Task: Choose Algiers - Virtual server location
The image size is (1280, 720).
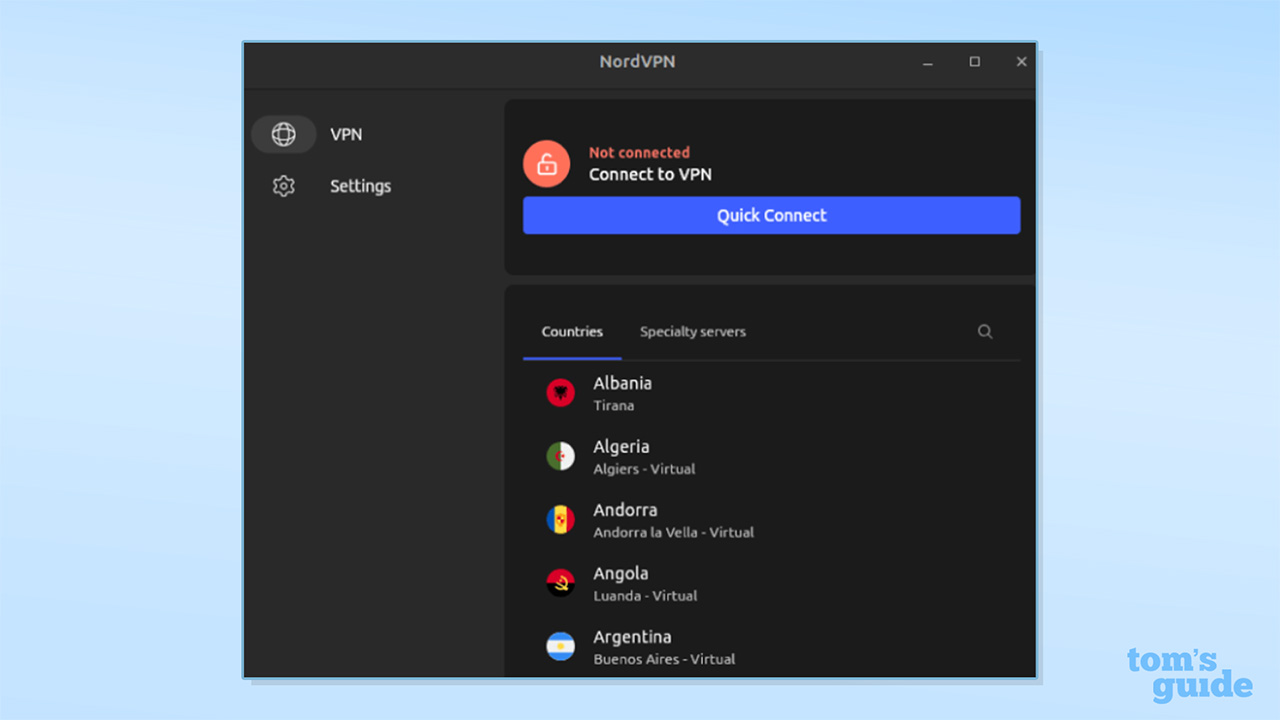Action: pos(644,469)
